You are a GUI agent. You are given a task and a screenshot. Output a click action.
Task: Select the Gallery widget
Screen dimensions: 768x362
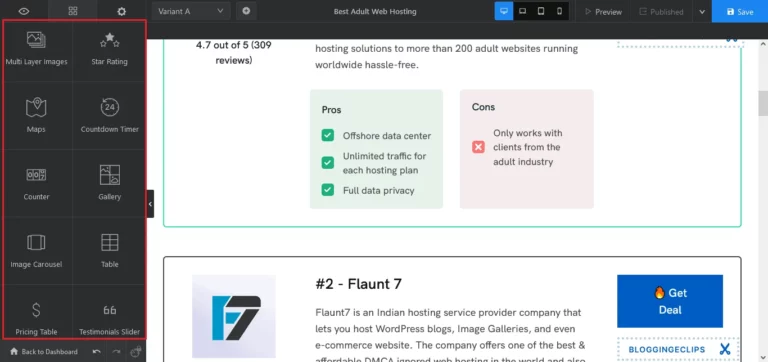tap(109, 183)
